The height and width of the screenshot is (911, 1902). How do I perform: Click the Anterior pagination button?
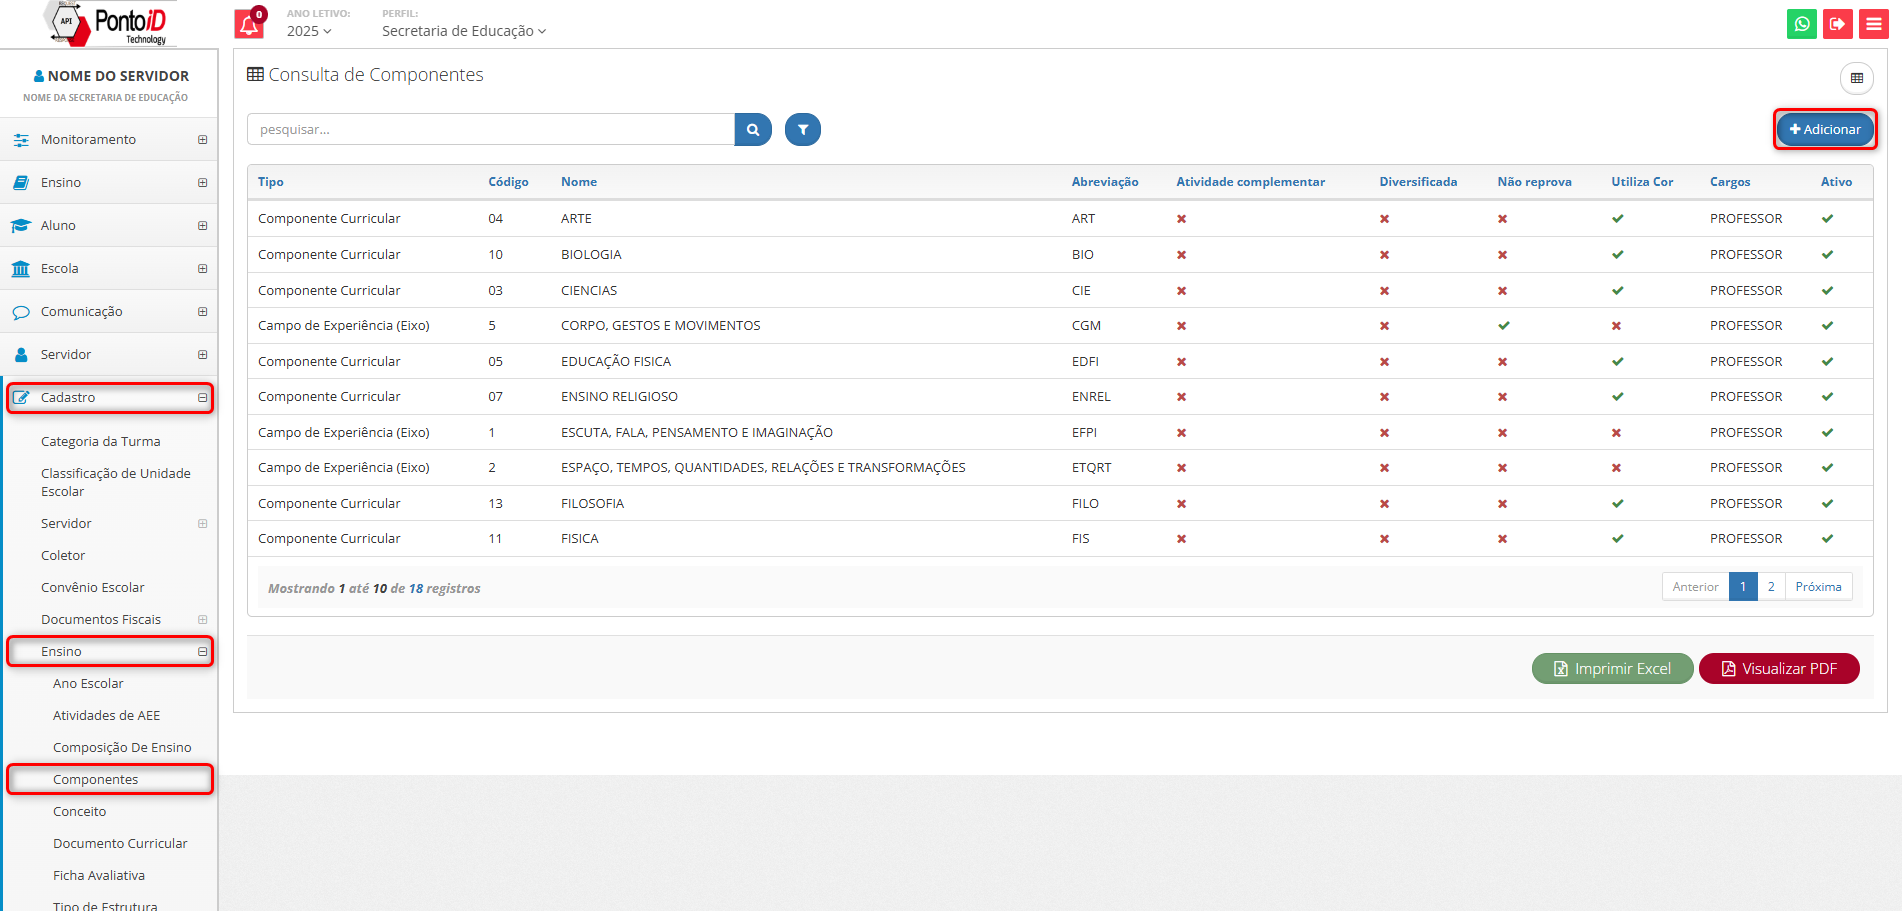(x=1695, y=587)
